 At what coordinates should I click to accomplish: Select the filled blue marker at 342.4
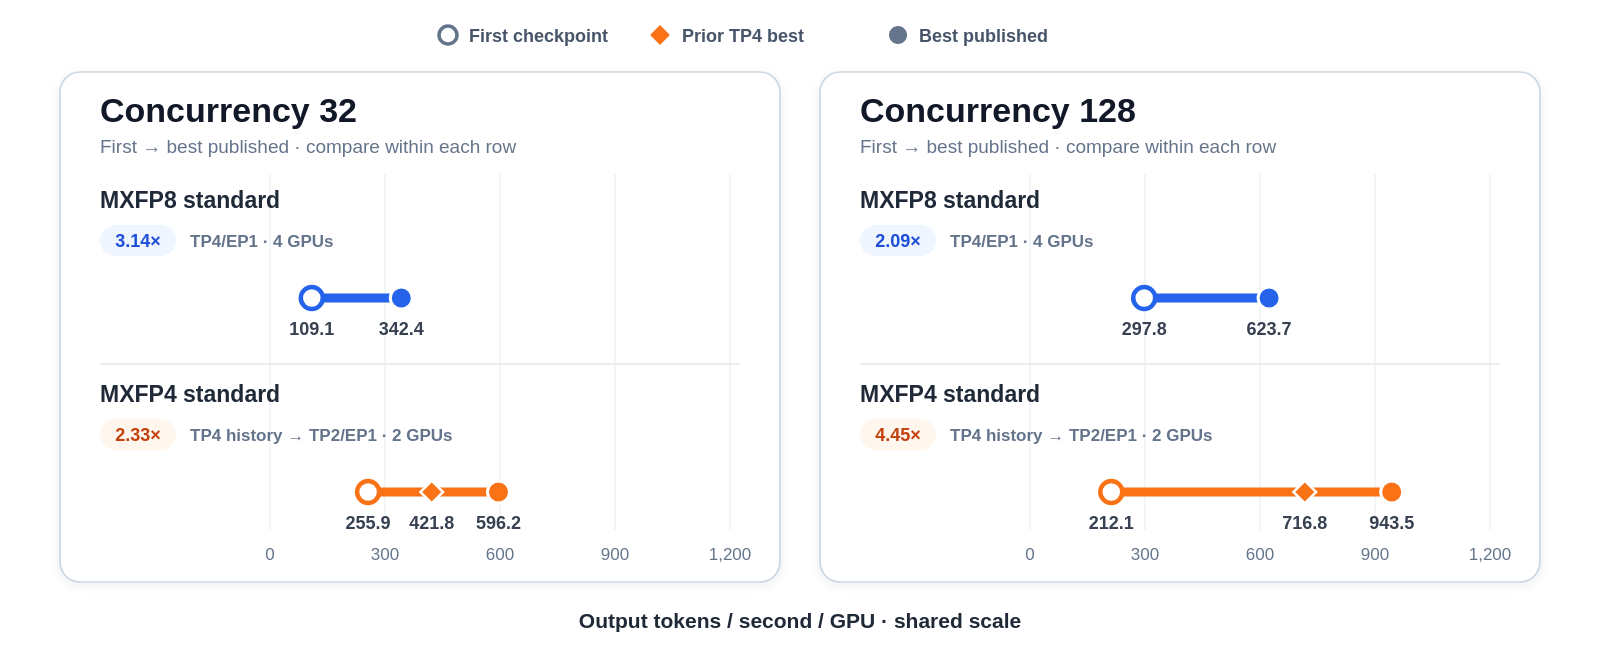401,298
